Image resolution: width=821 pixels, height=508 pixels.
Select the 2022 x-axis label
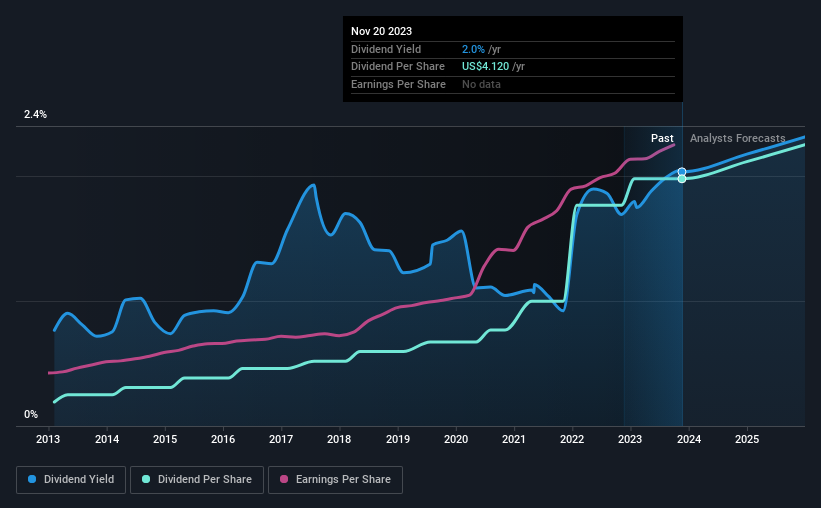(x=572, y=439)
